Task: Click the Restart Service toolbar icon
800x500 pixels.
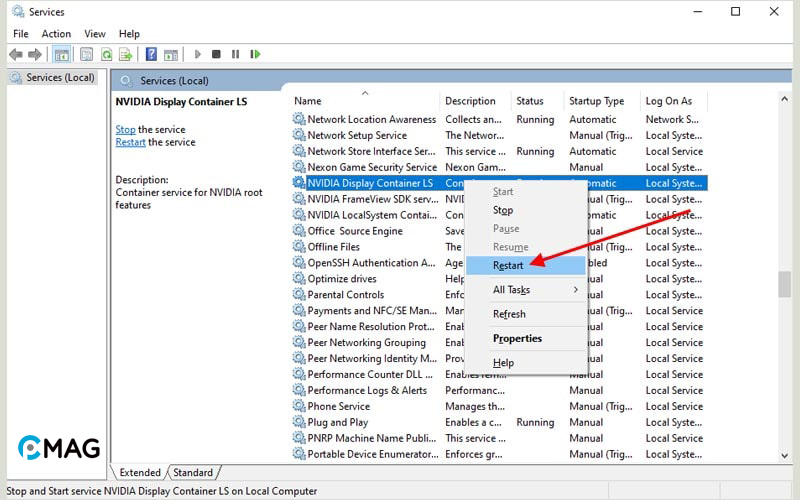Action: coord(255,54)
